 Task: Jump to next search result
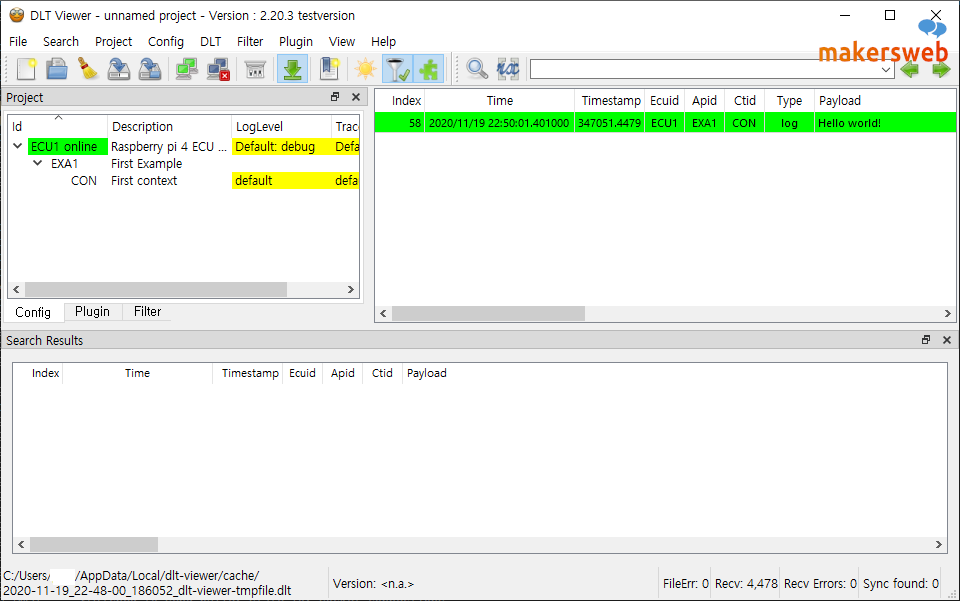pos(940,68)
